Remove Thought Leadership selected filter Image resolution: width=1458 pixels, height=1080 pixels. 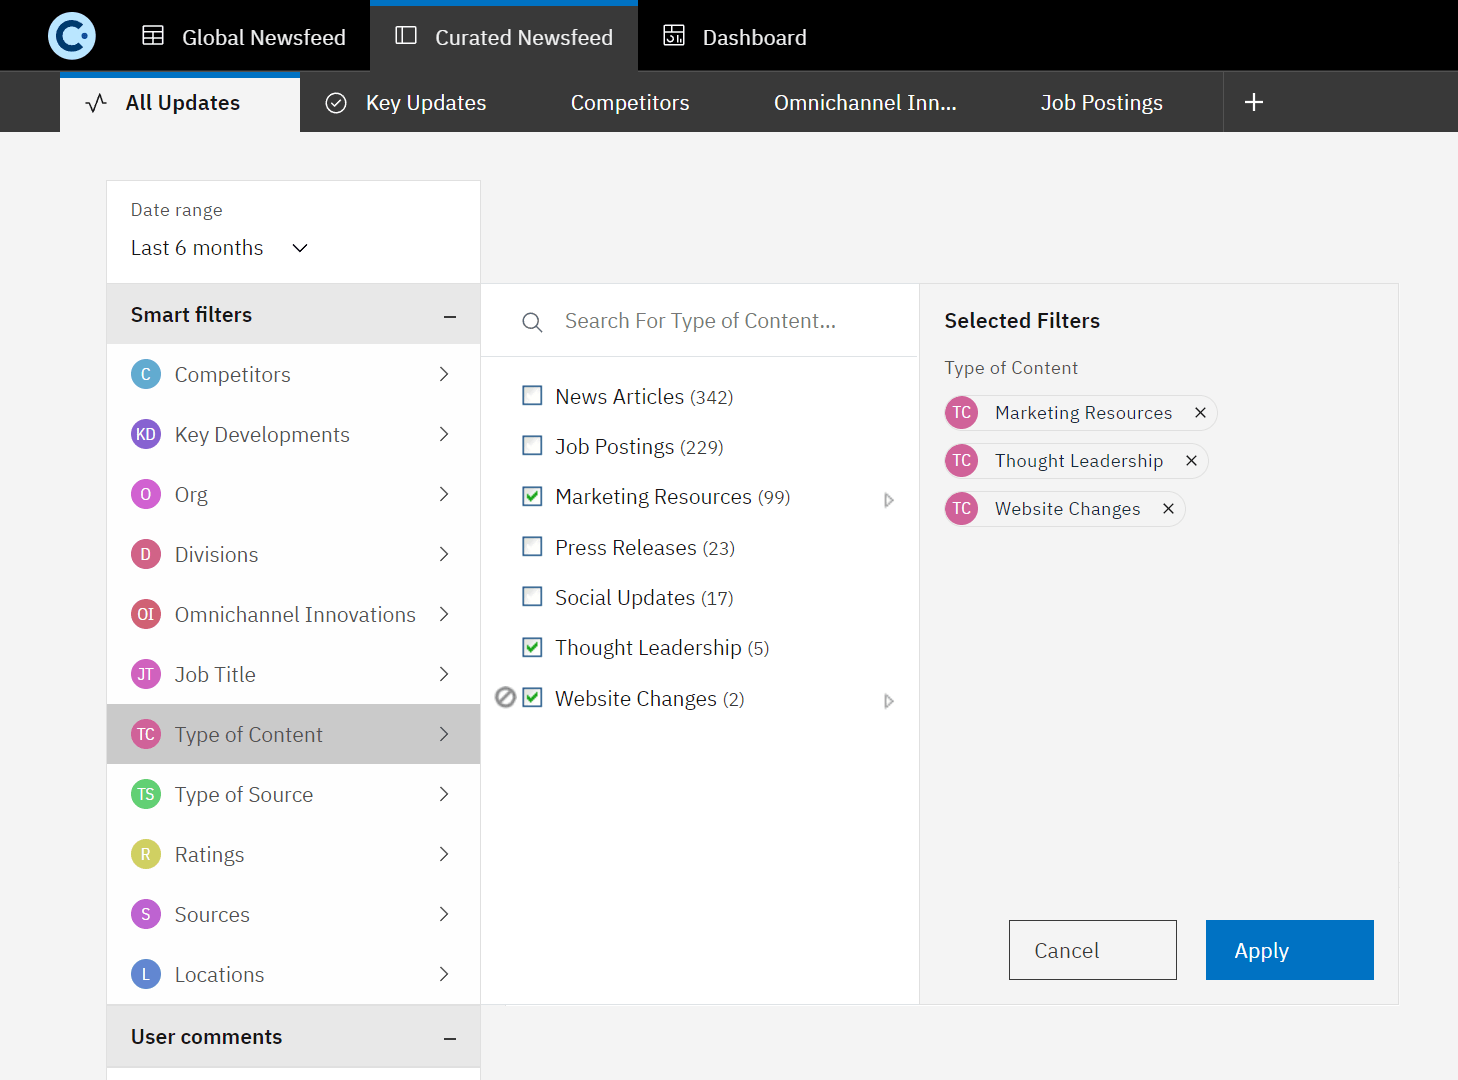coord(1191,461)
